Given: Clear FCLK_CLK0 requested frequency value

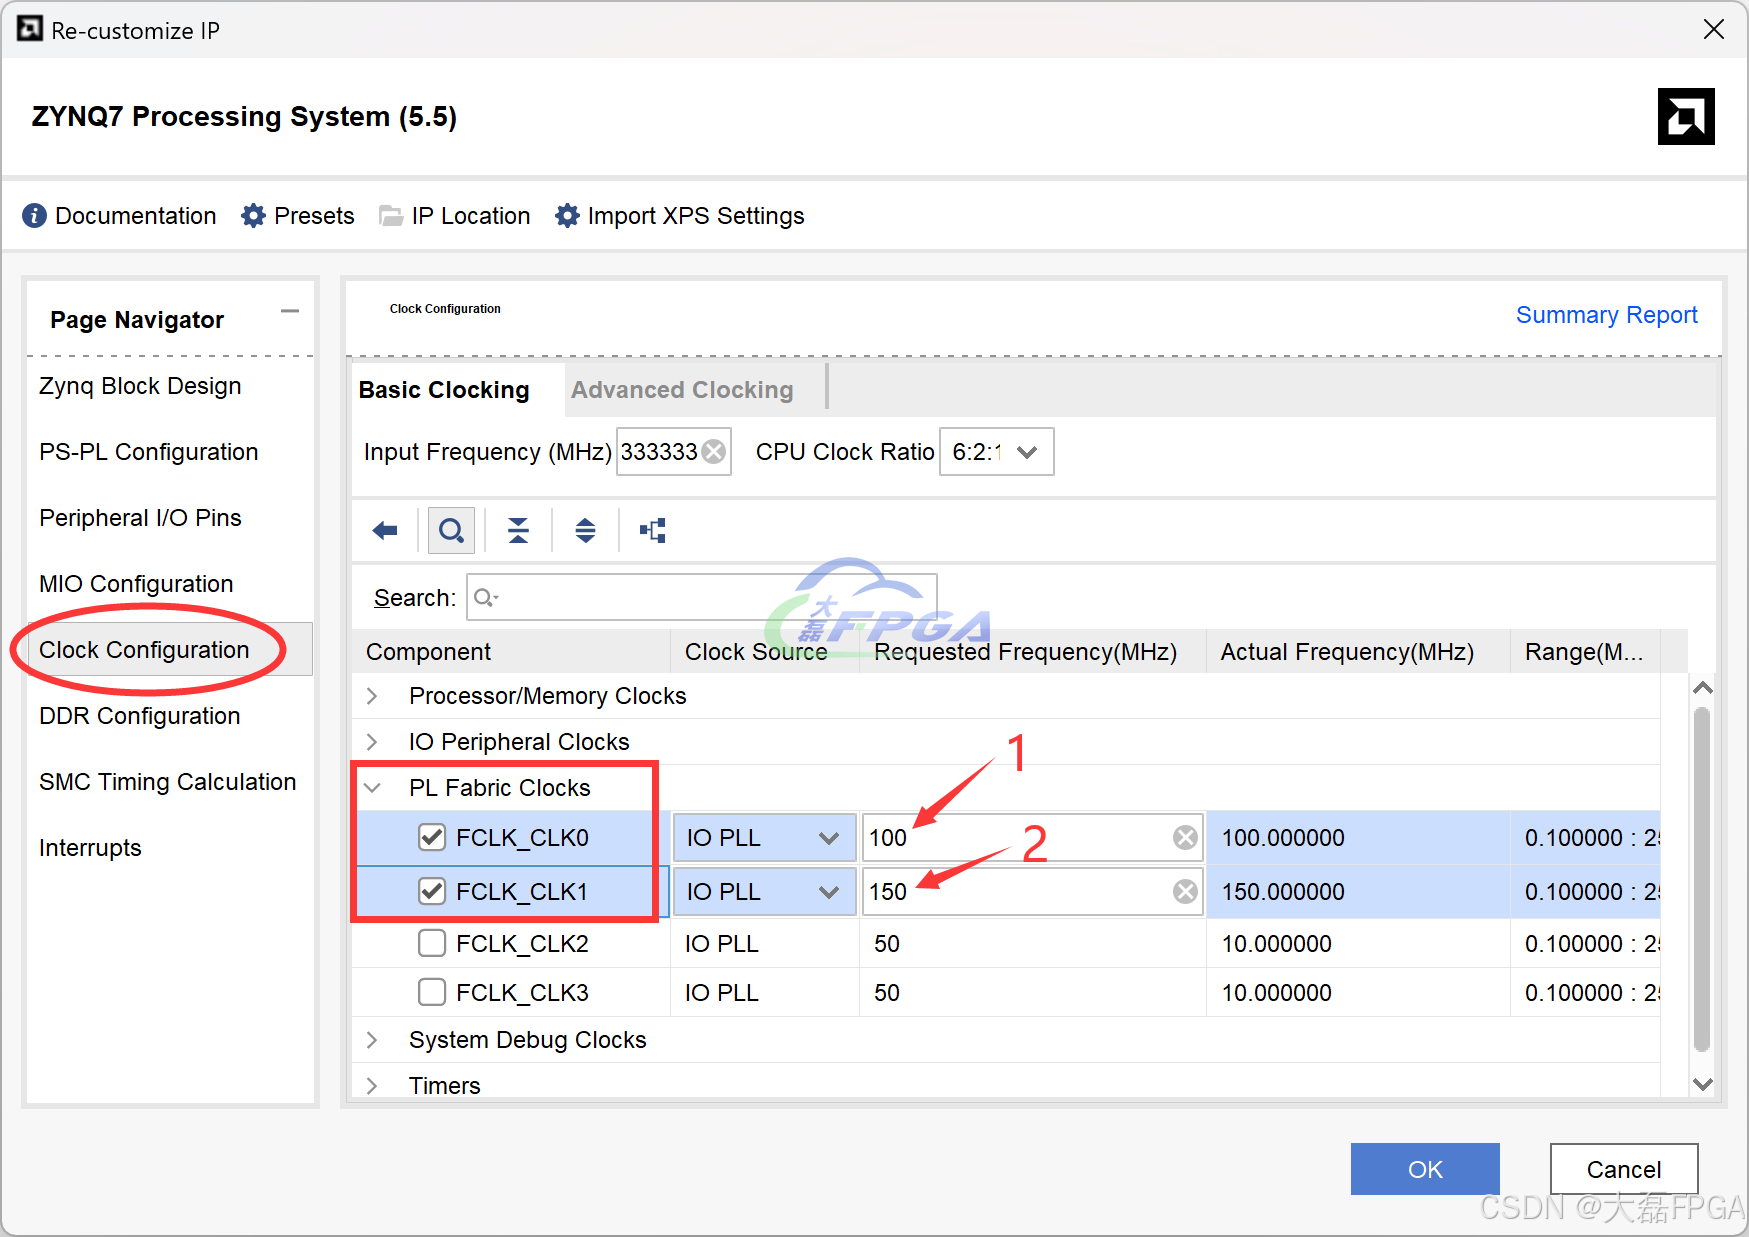Looking at the screenshot, I should 1185,838.
